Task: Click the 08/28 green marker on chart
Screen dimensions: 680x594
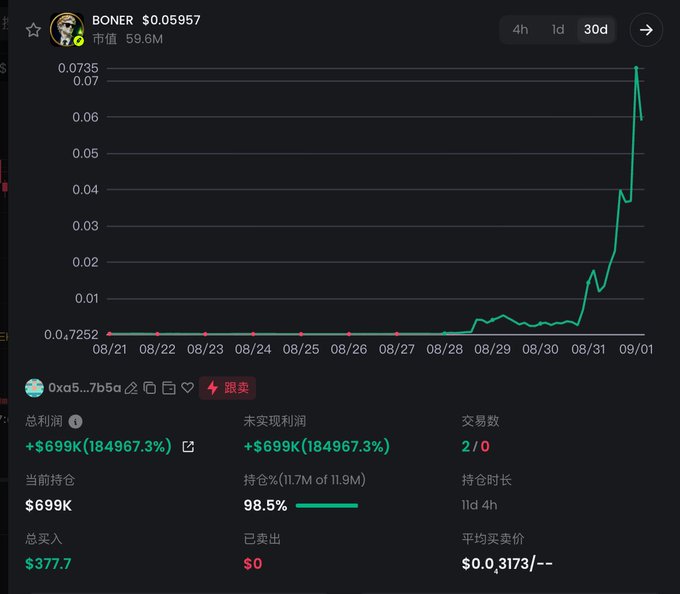Action: [x=445, y=333]
